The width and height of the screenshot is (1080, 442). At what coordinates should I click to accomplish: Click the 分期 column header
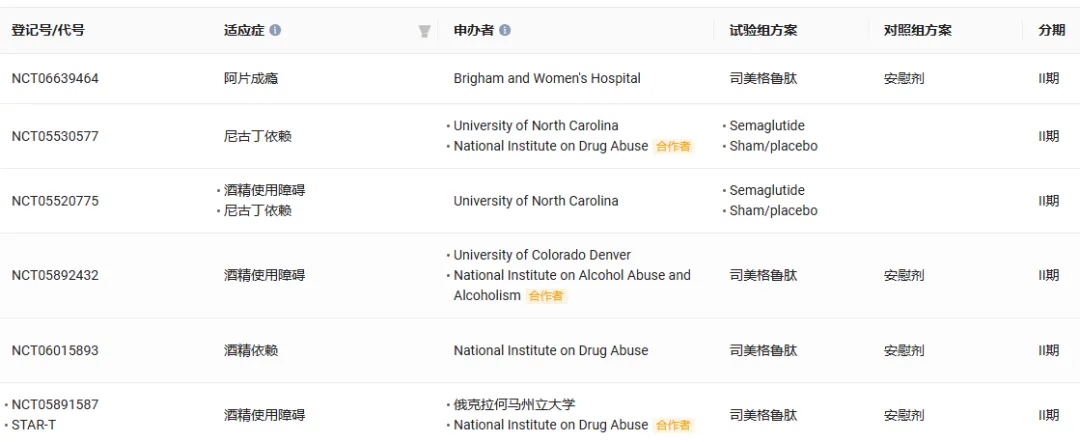pyautogui.click(x=1051, y=31)
